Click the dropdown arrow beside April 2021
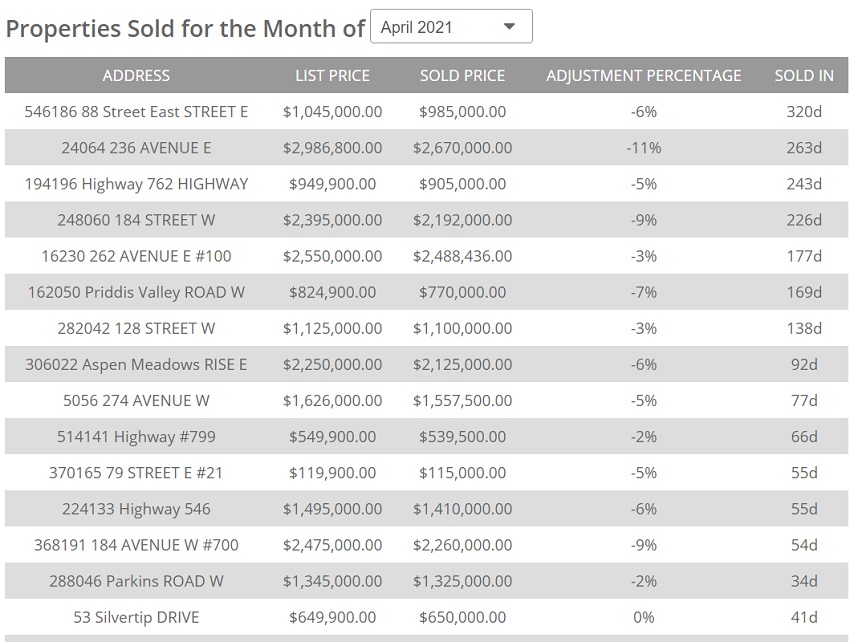Viewport: 850px width, 642px height. click(x=509, y=27)
